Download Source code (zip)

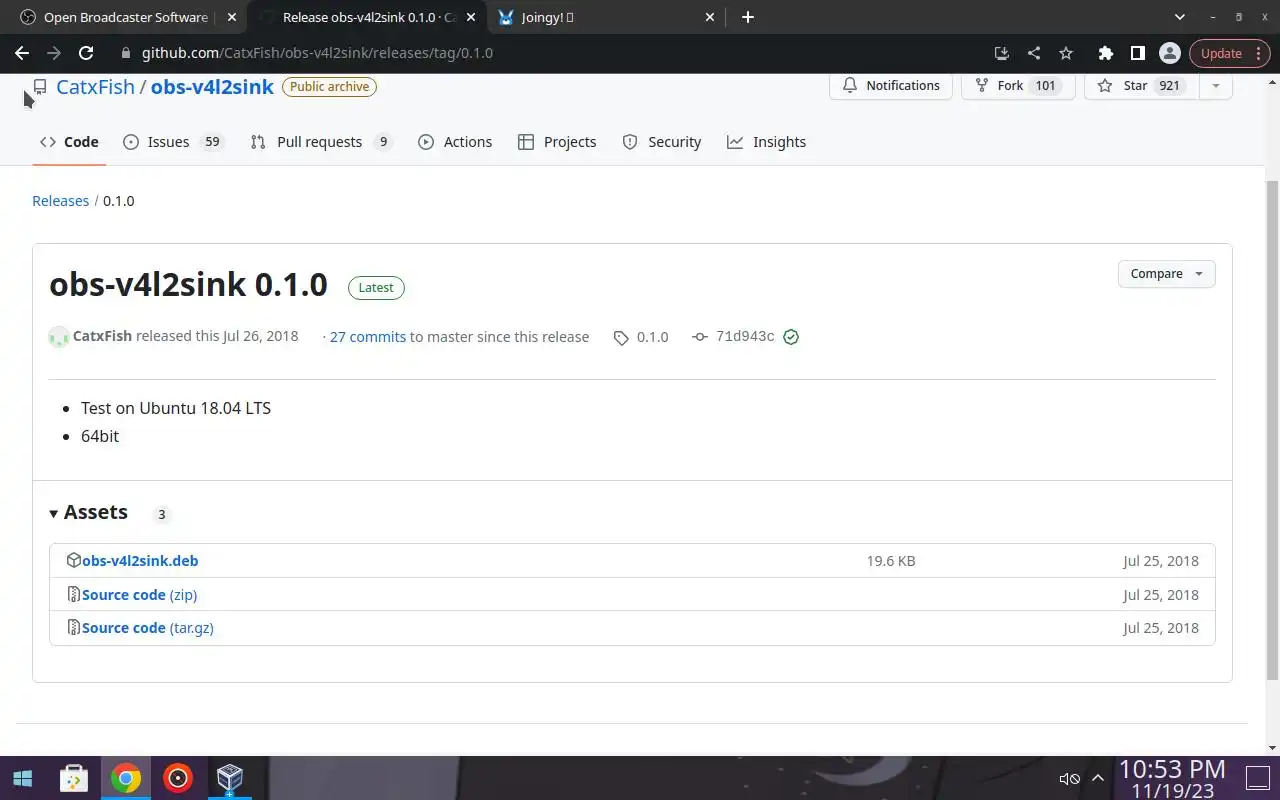[x=139, y=595]
